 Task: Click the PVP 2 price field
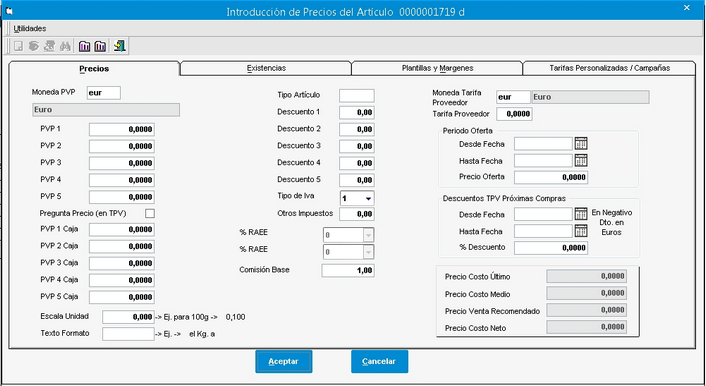[122, 146]
